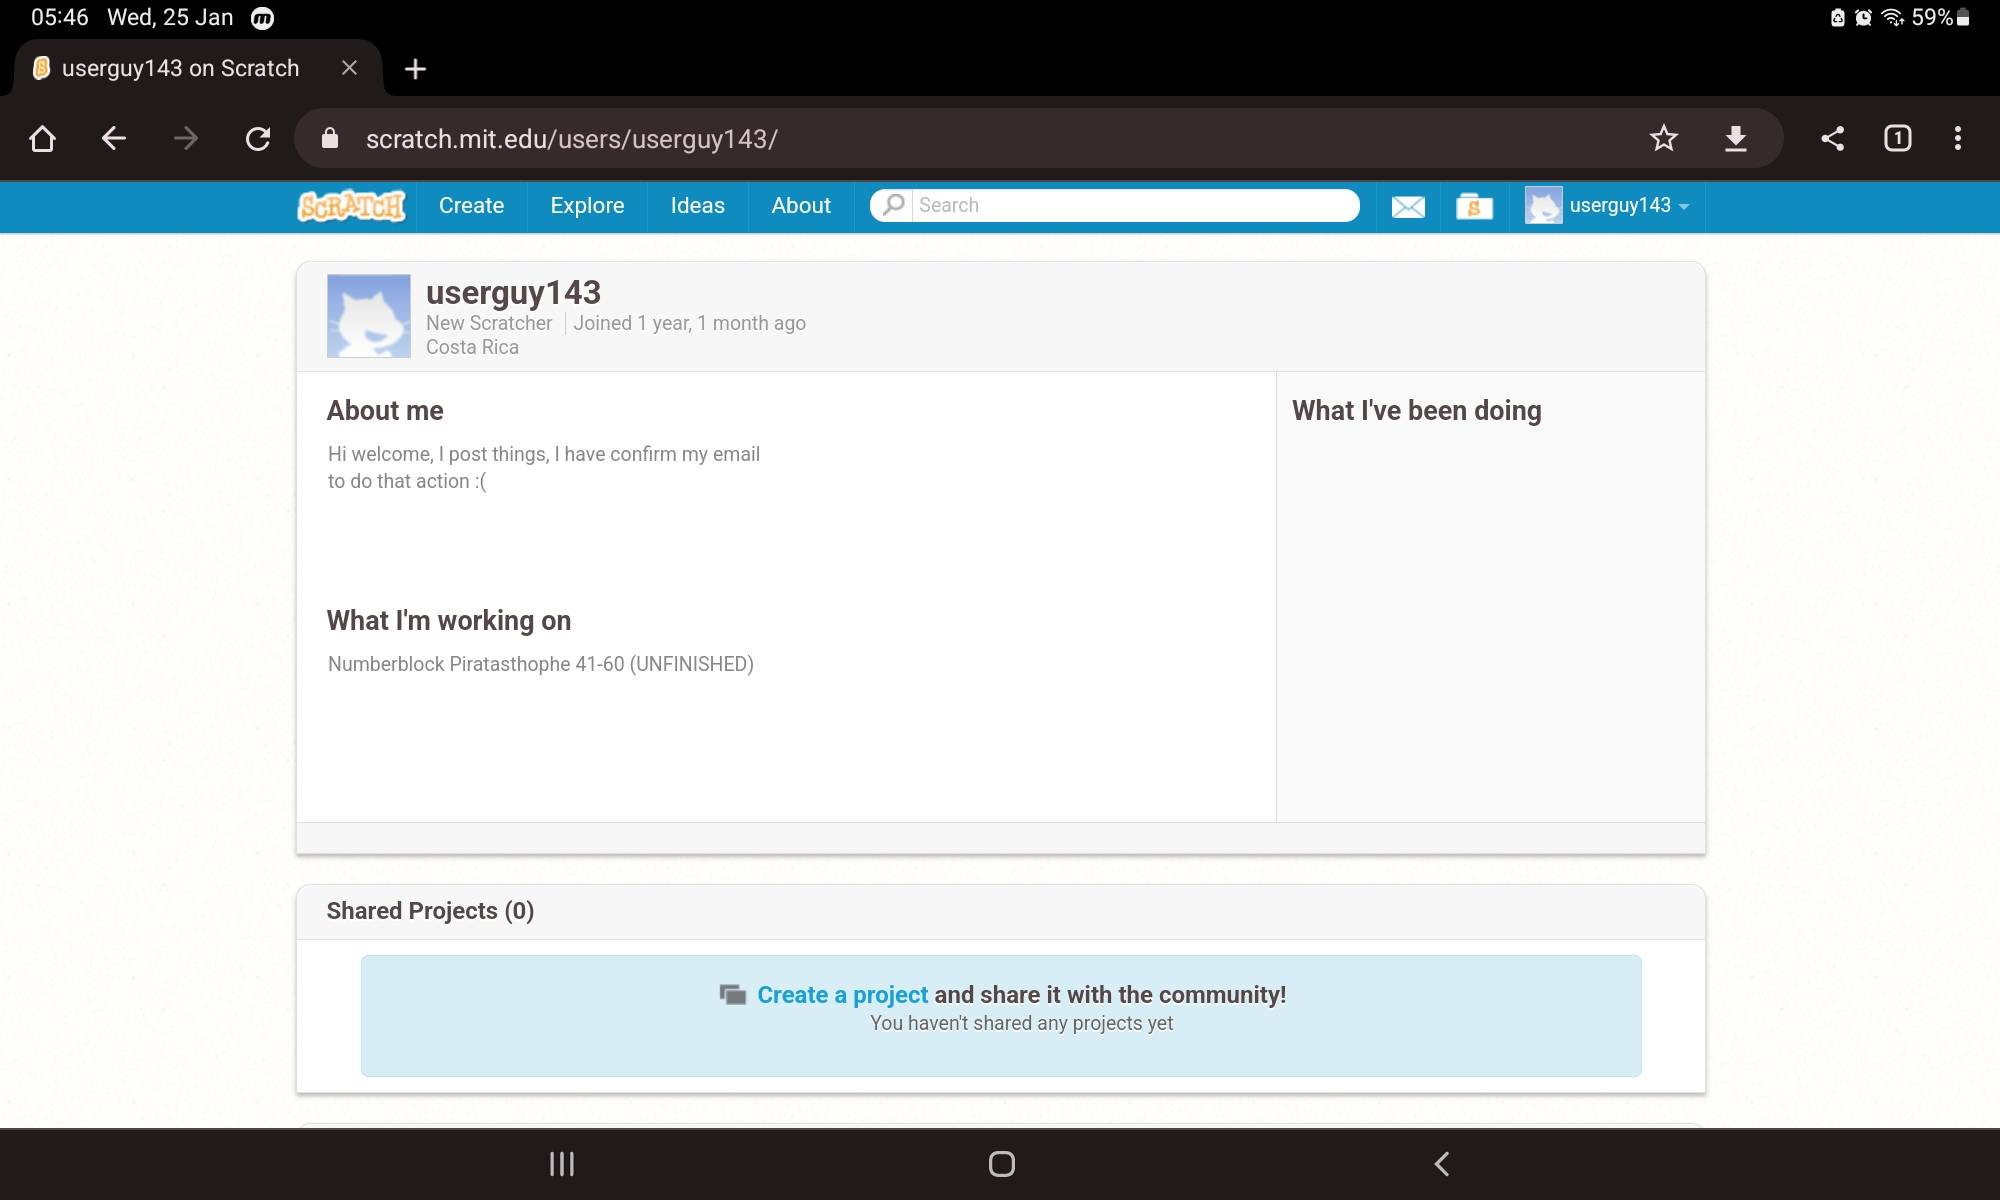2000x1200 pixels.
Task: Tap the Android recent apps button
Action: (x=562, y=1164)
